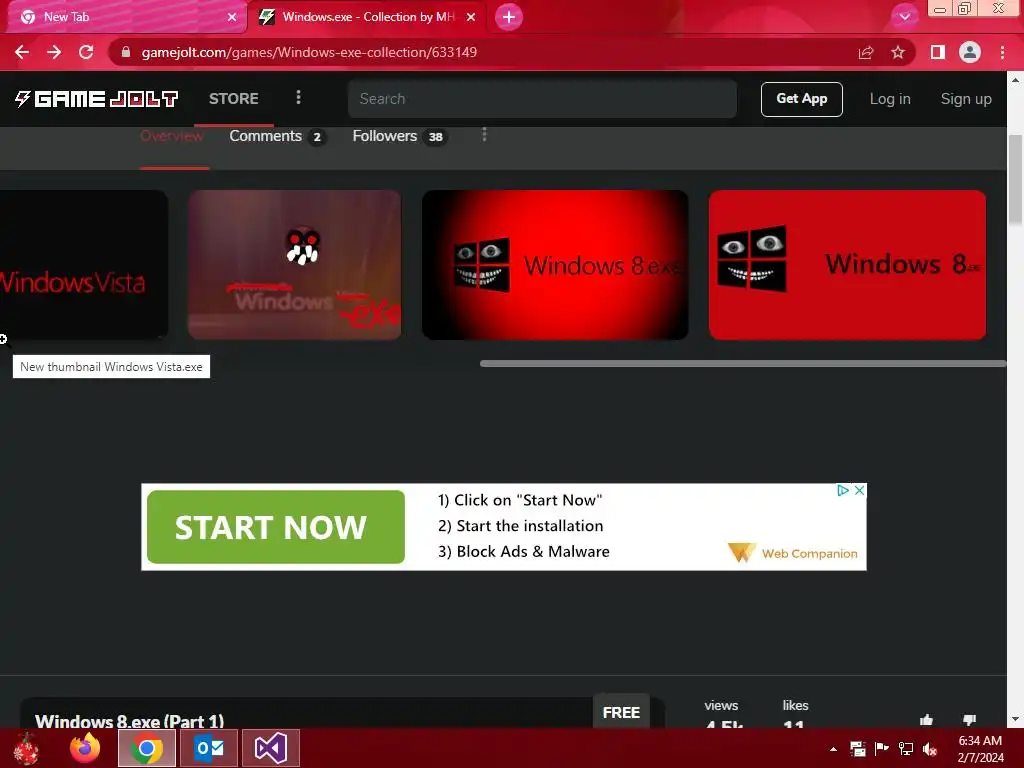Click the Log in link
Image resolution: width=1024 pixels, height=768 pixels.
(x=889, y=99)
